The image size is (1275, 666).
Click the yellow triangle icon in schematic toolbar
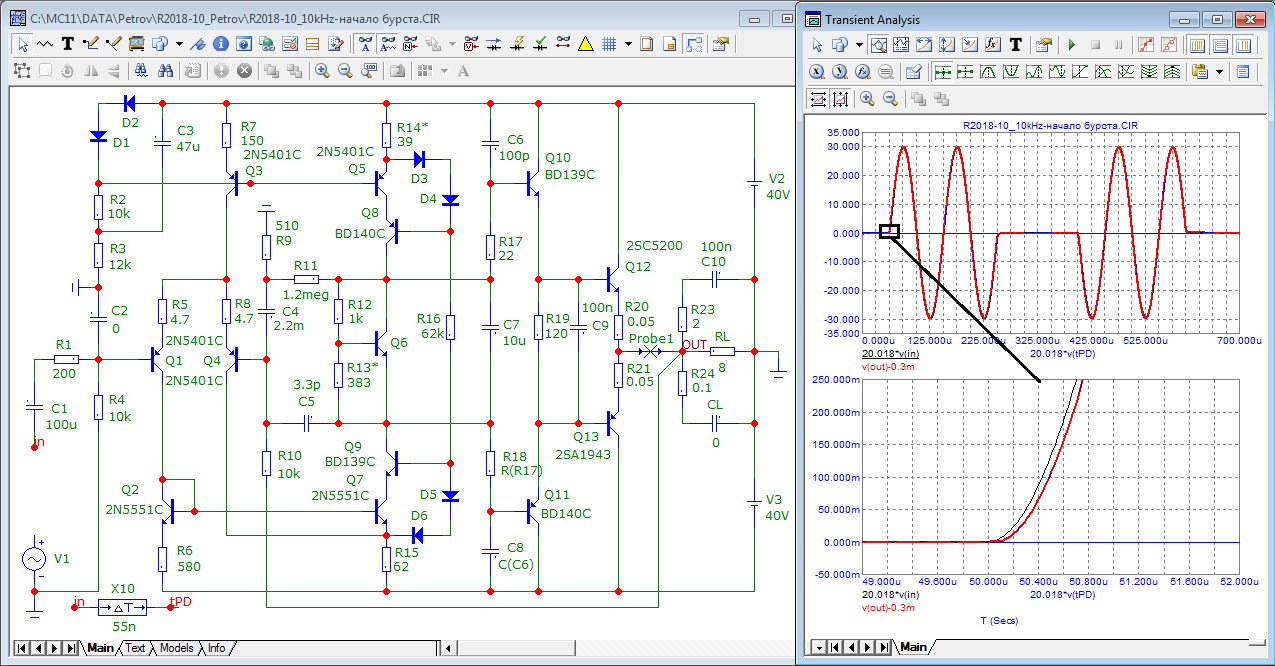586,44
